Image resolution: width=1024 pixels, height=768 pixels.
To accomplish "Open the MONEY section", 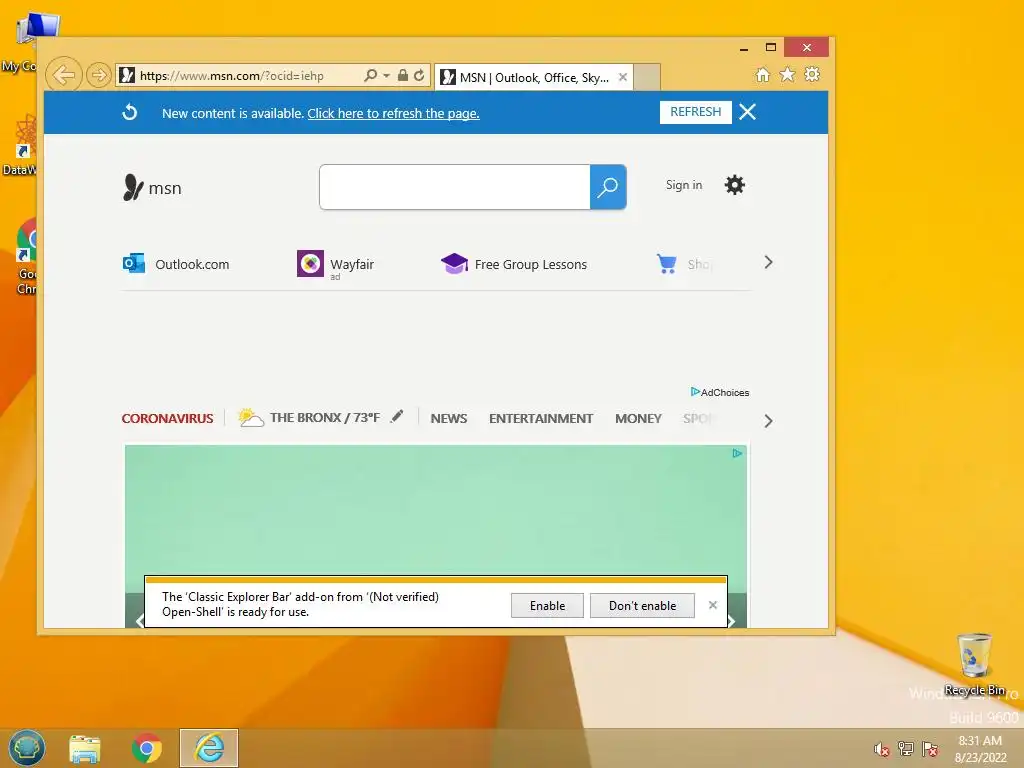I will click(x=638, y=419).
